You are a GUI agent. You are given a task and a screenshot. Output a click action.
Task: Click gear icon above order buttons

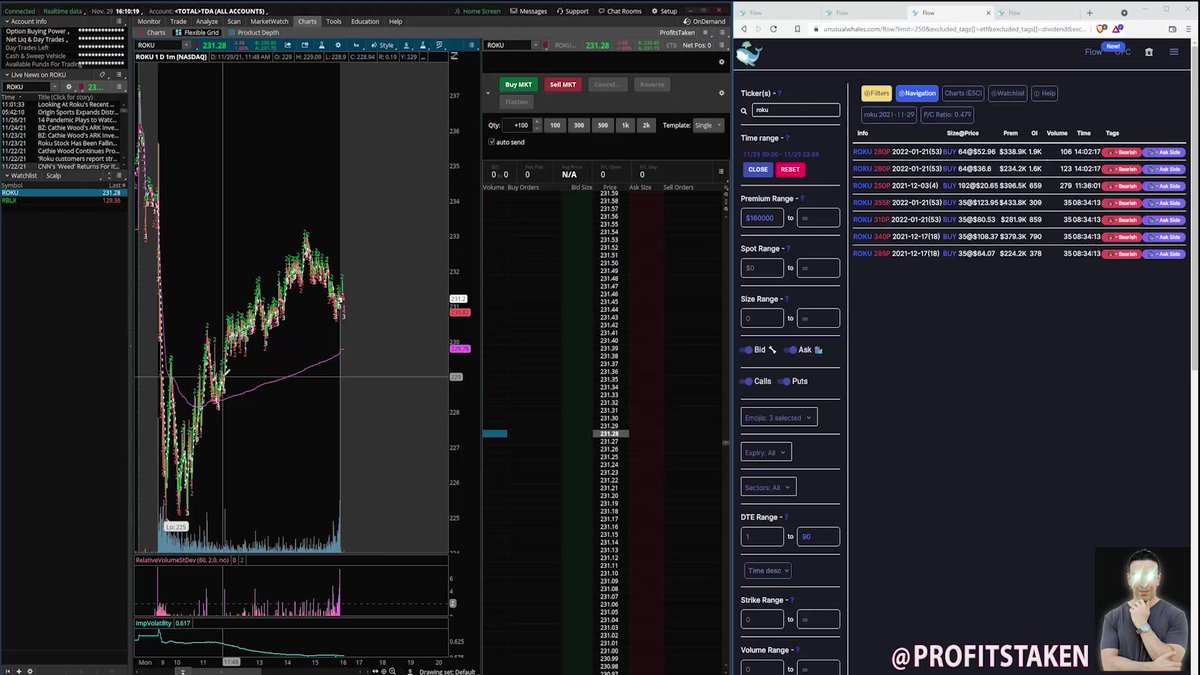[721, 62]
